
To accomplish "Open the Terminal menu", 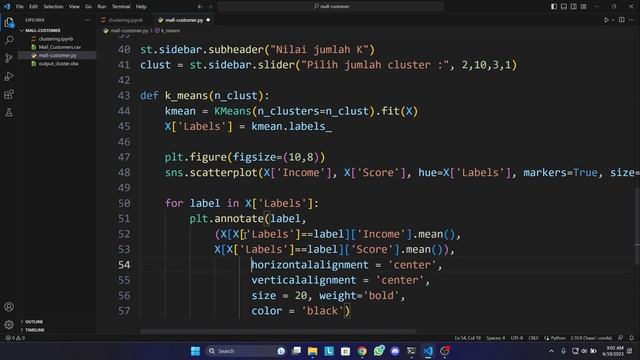I will (x=121, y=7).
